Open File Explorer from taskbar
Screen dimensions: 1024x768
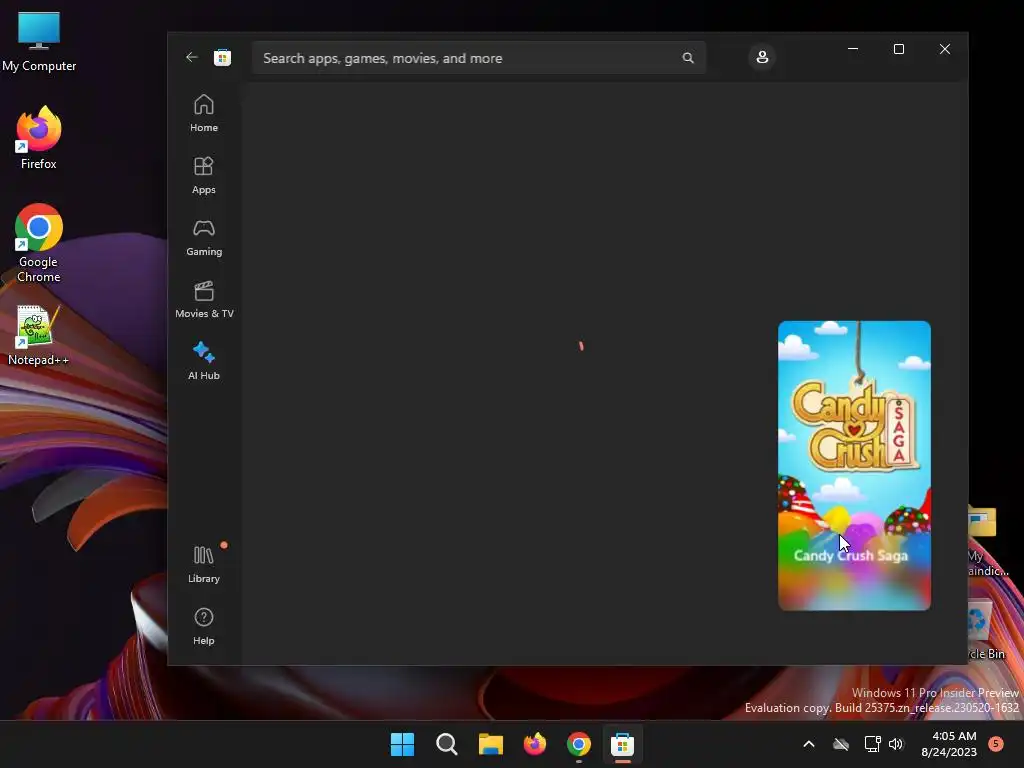[x=490, y=744]
